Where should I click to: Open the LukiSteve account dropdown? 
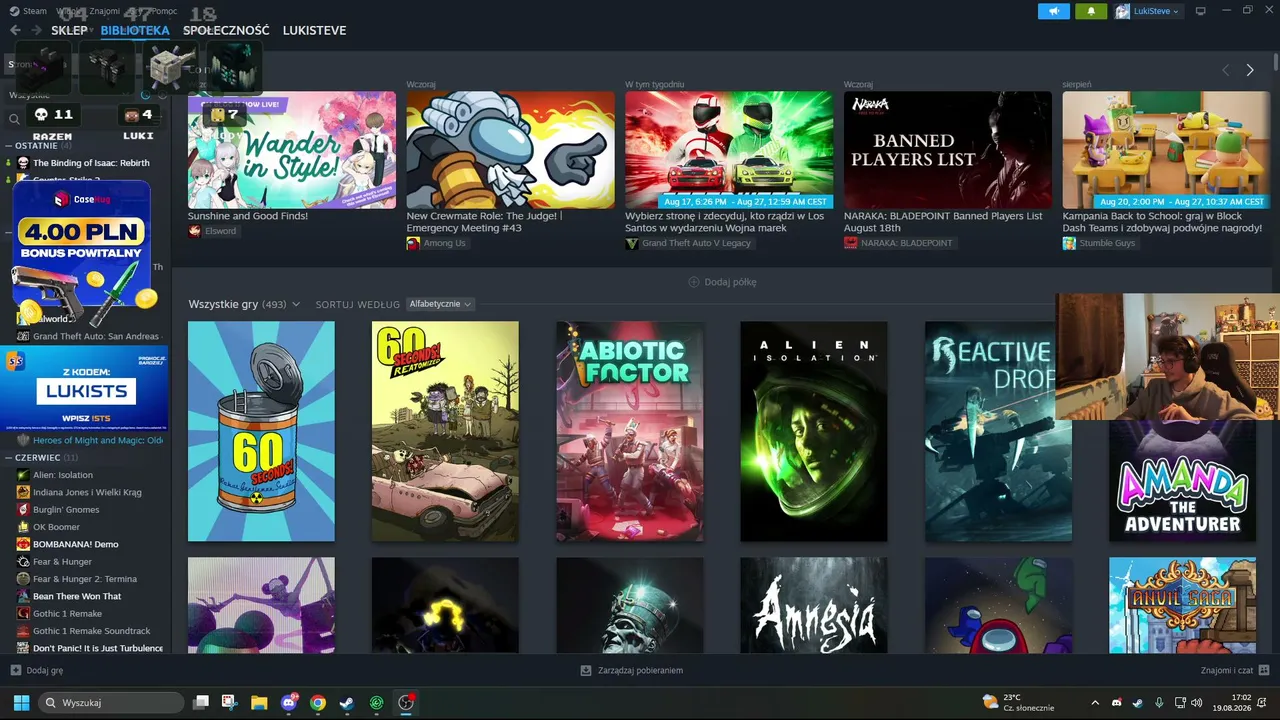click(x=1147, y=11)
